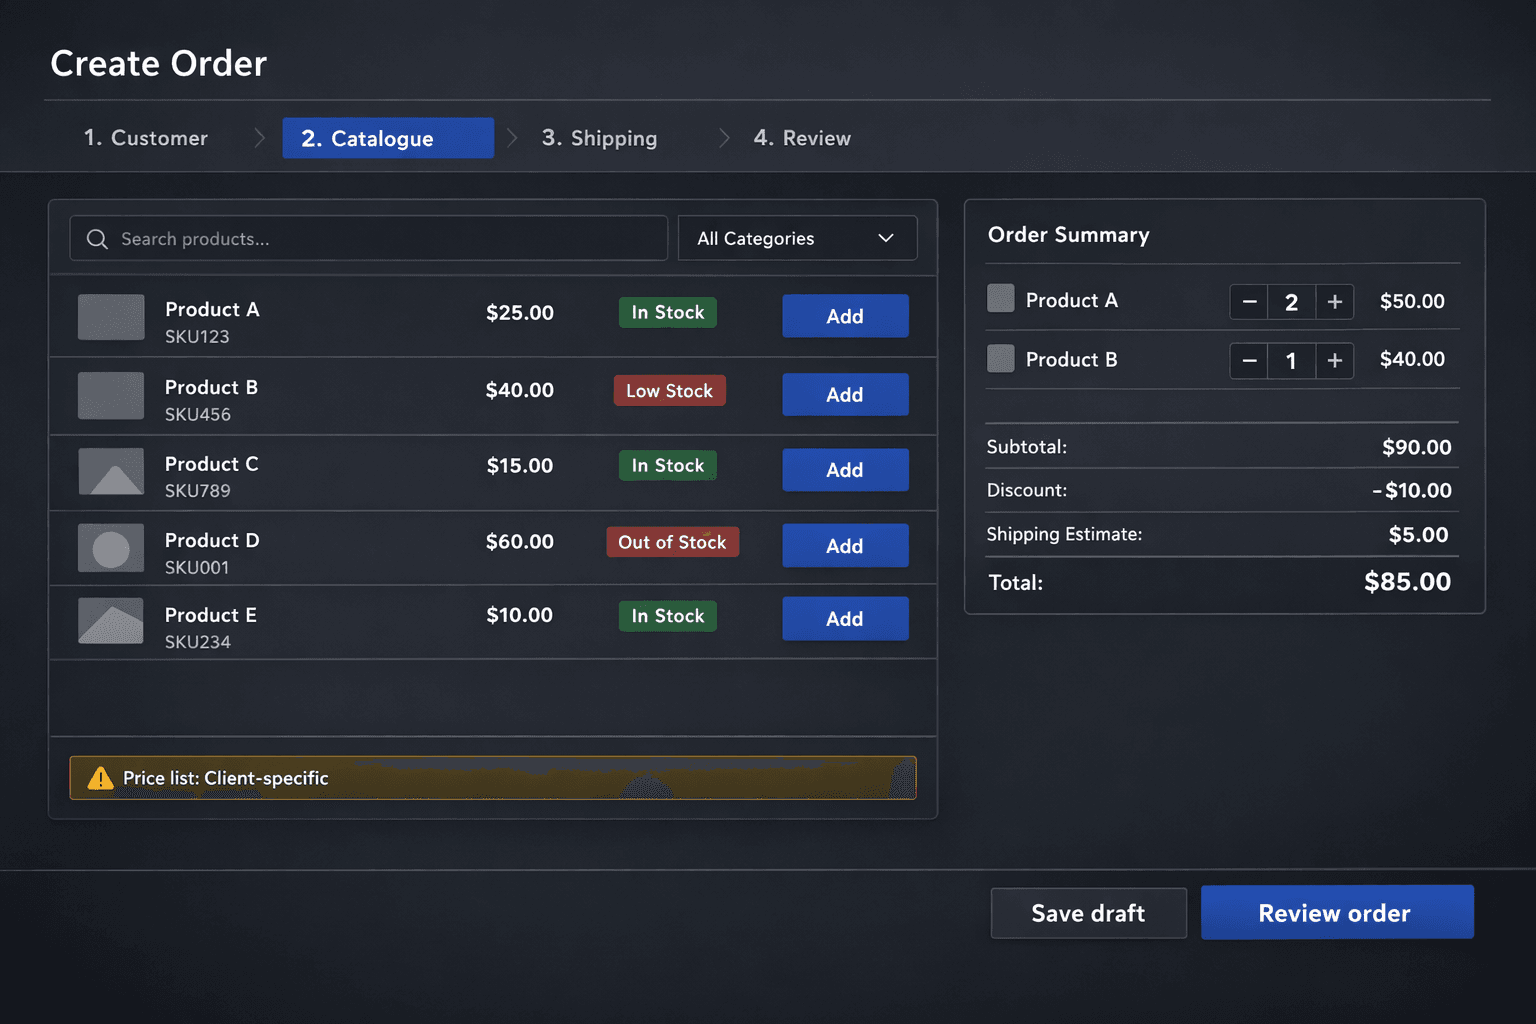Viewport: 1536px width, 1024px height.
Task: Save the order as draft
Action: (1088, 912)
